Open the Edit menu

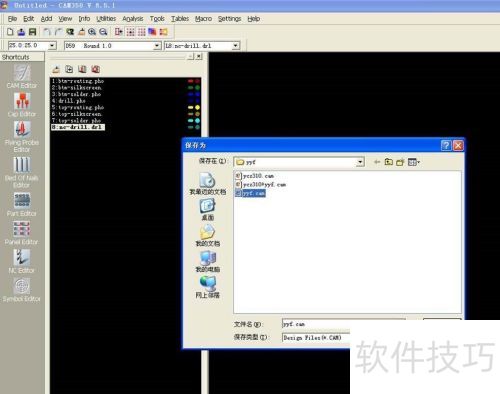coord(29,19)
